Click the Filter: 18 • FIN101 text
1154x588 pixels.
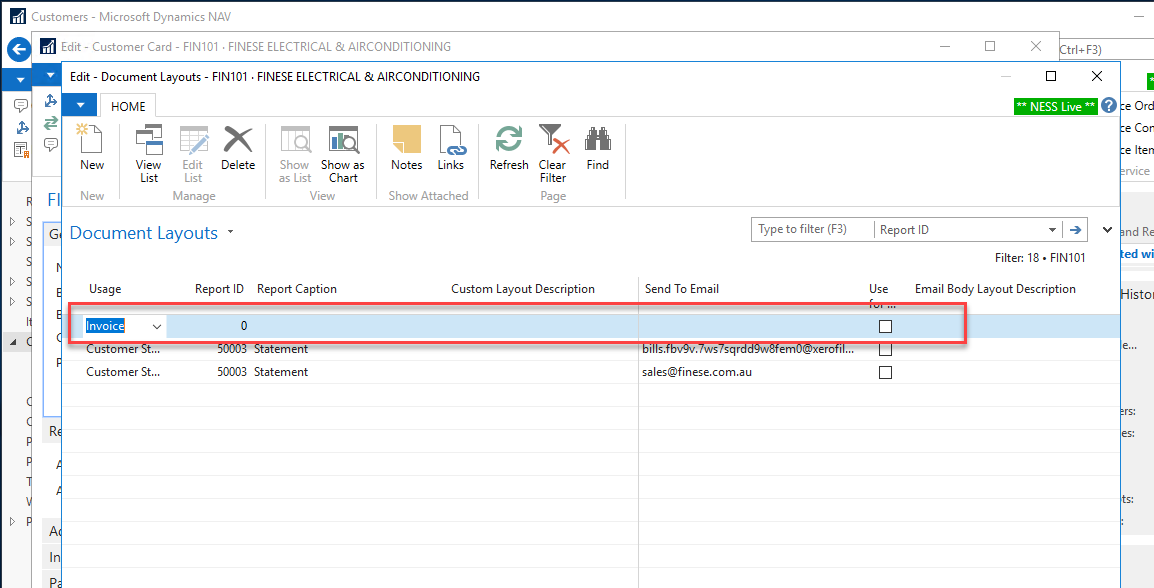[x=1039, y=258]
